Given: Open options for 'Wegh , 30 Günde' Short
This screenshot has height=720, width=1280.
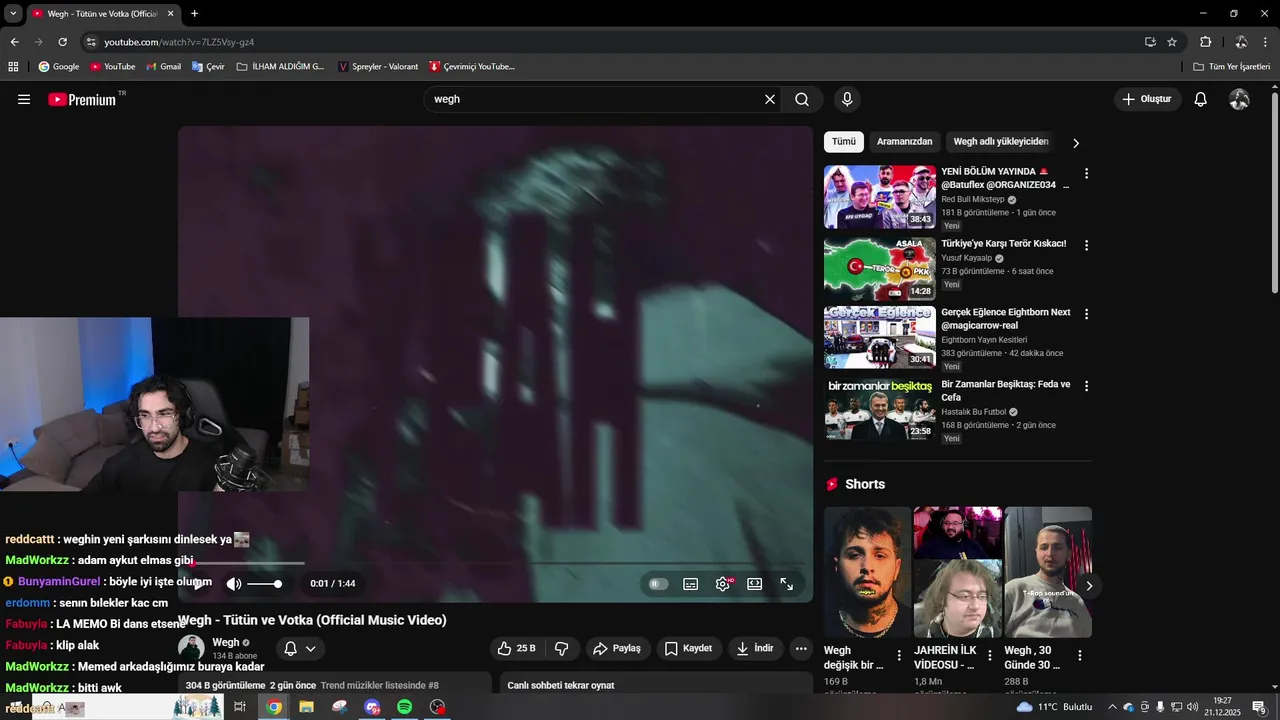Looking at the screenshot, I should point(1080,656).
